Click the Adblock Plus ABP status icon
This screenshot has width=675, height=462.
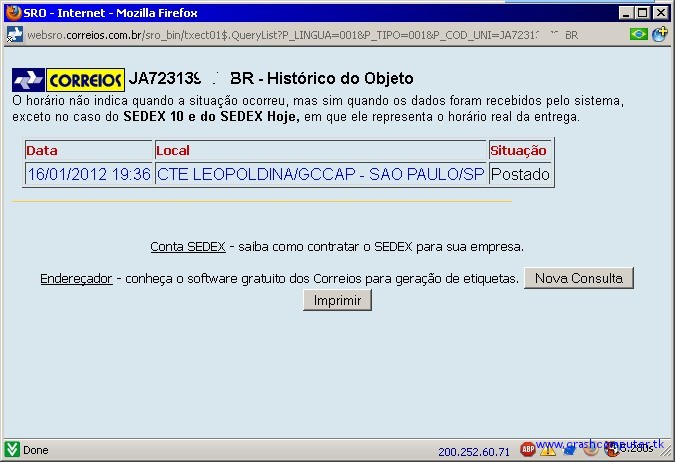point(527,450)
